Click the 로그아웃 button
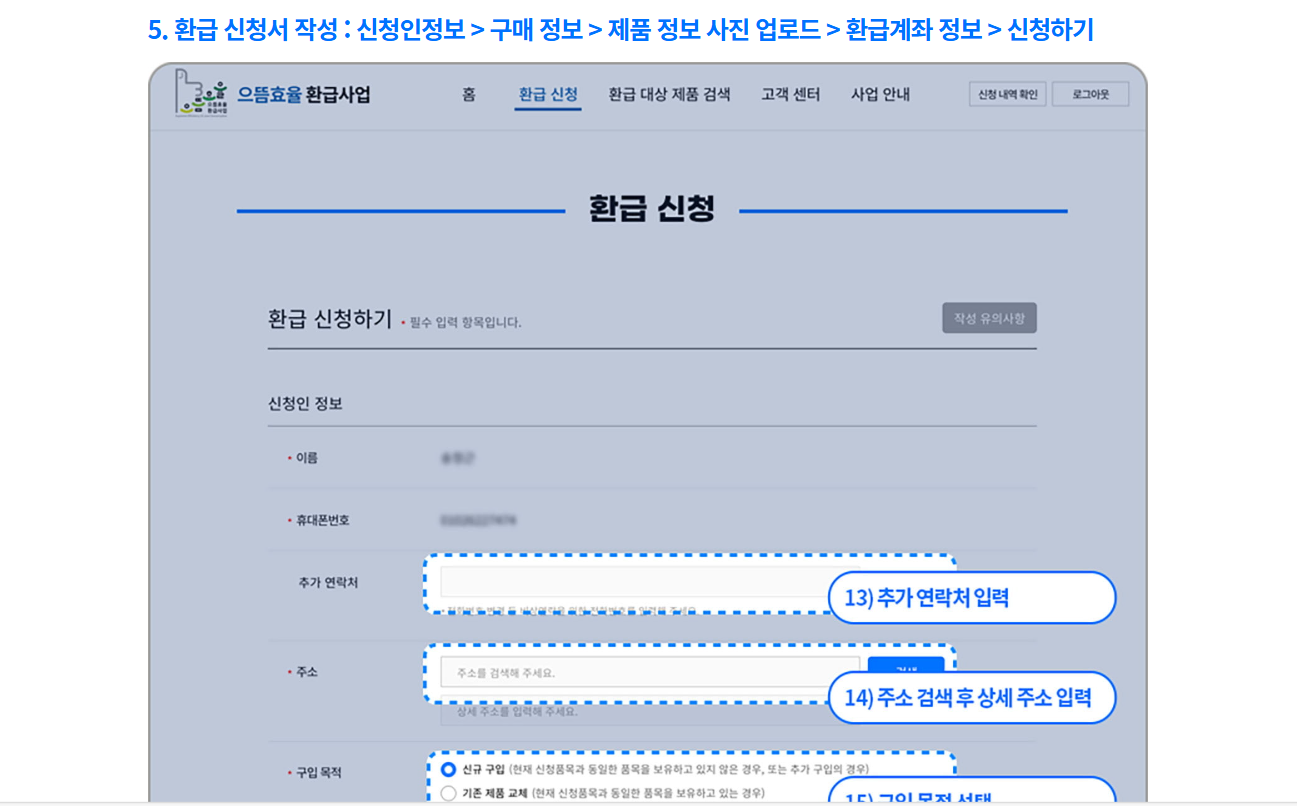The image size is (1297, 806). pyautogui.click(x=1090, y=93)
